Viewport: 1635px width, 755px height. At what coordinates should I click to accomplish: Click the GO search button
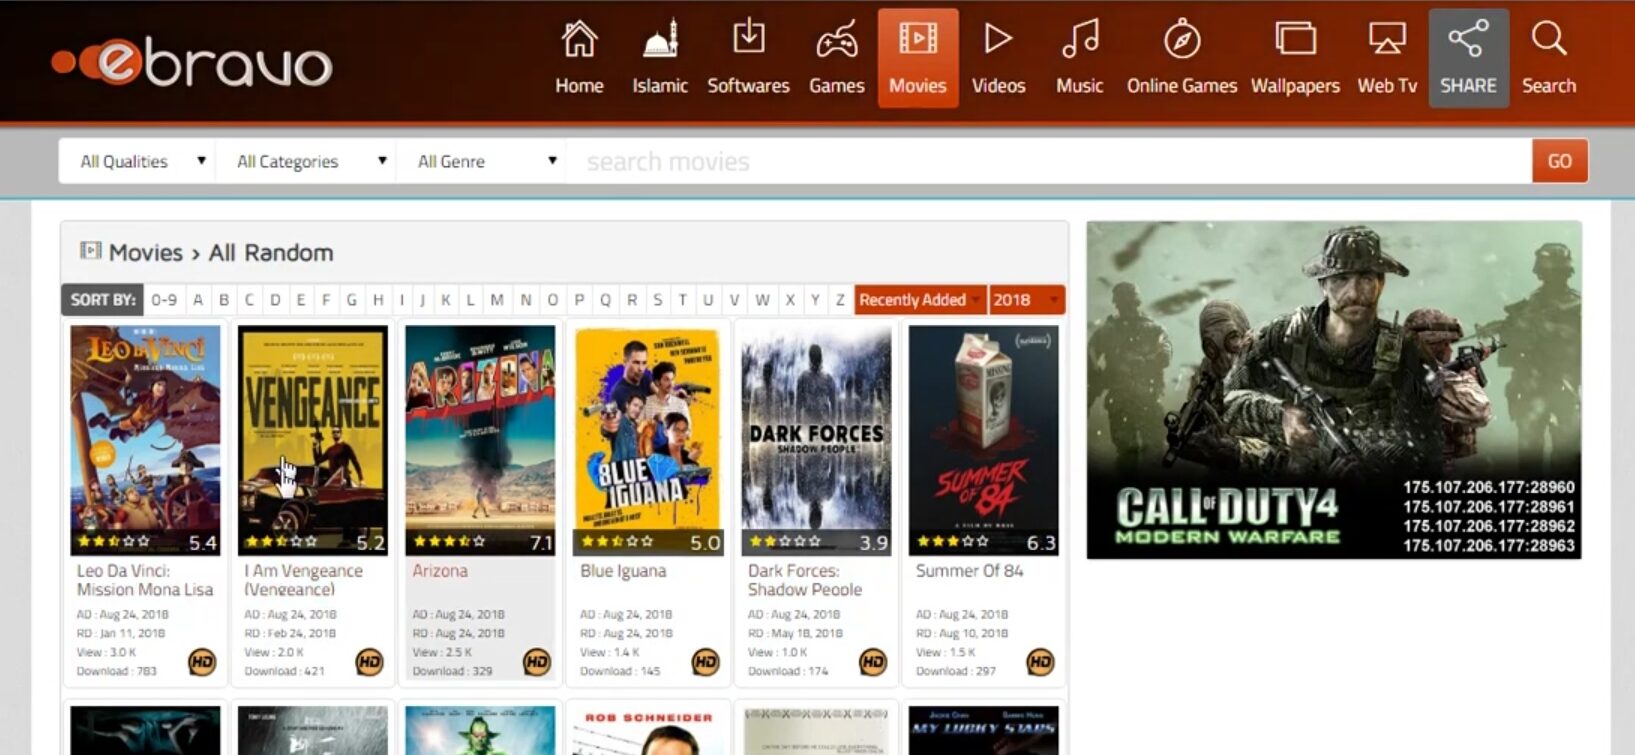pos(1559,161)
